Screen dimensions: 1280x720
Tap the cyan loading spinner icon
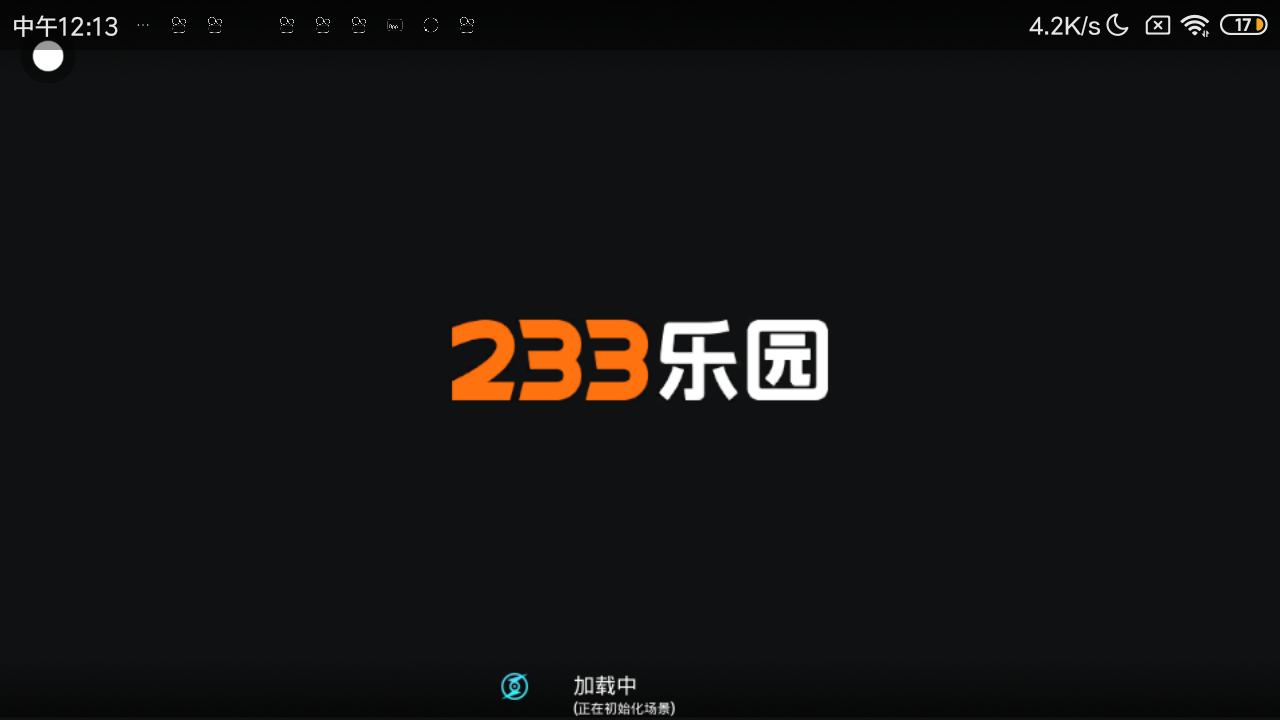click(514, 686)
